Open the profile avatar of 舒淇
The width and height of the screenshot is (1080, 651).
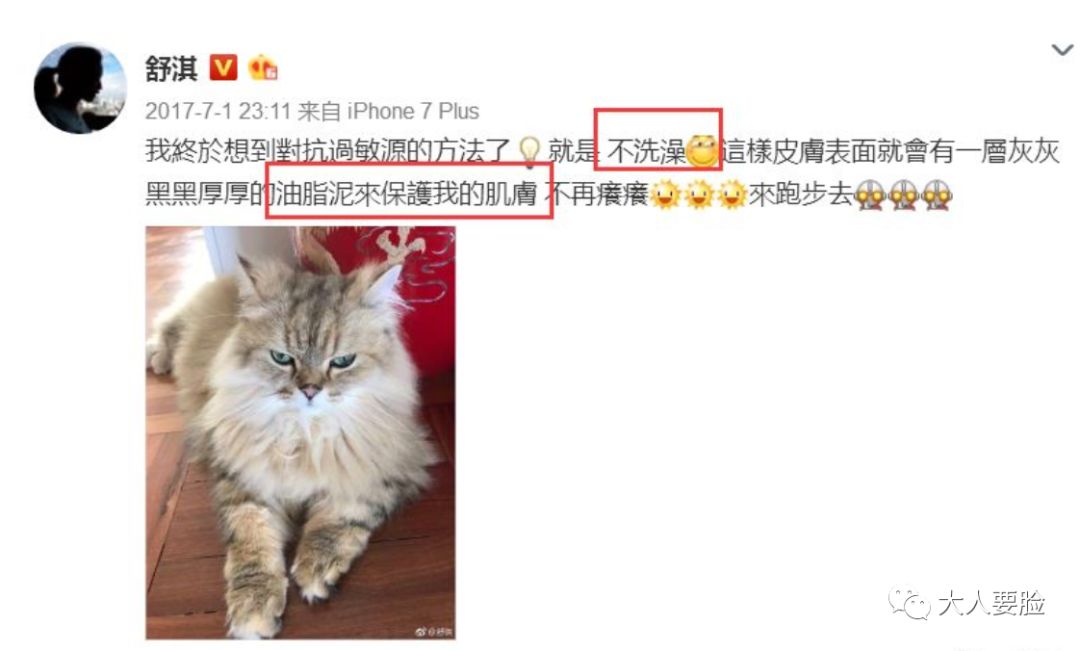click(x=81, y=88)
